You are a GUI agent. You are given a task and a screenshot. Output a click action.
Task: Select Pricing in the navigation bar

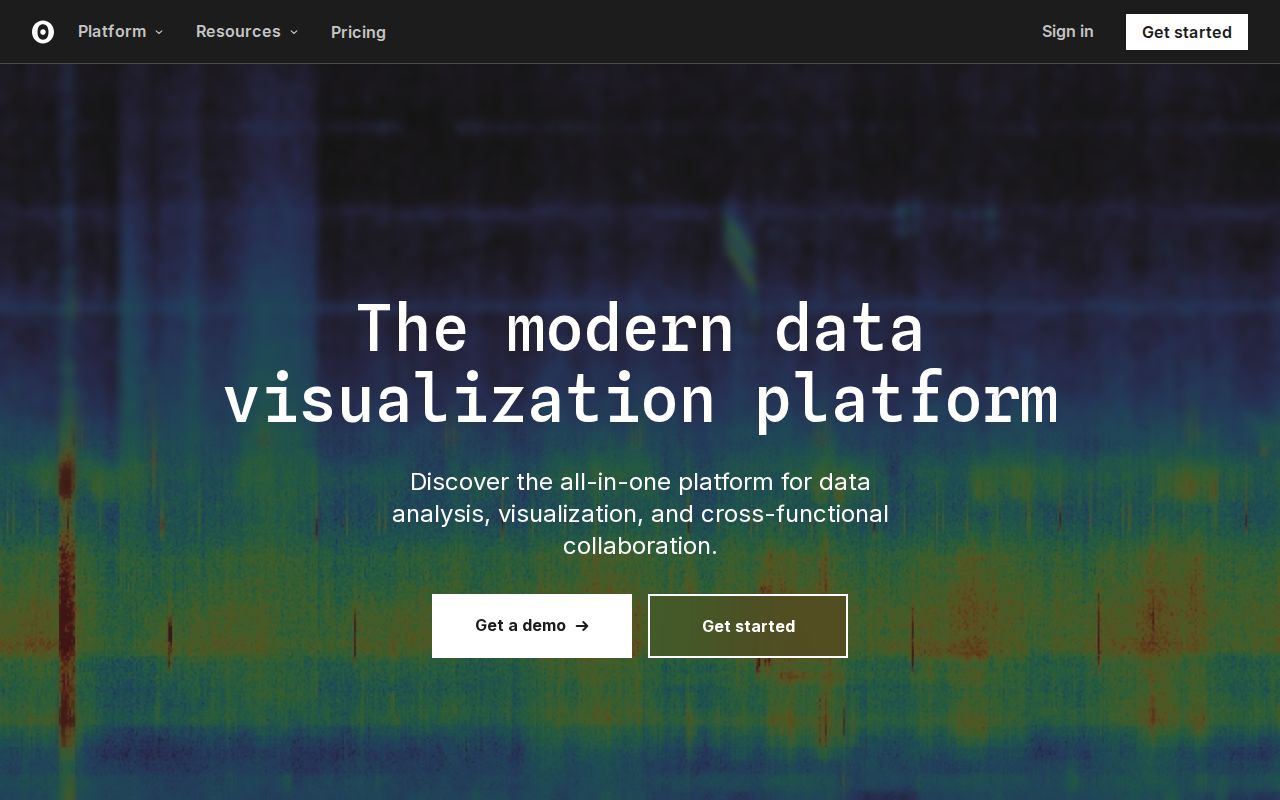tap(358, 32)
